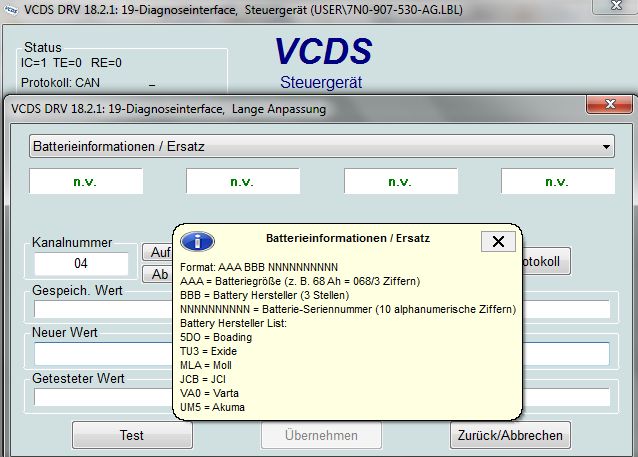
Task: Click the Batterie-Seriennummer explanation line
Action: pos(348,309)
